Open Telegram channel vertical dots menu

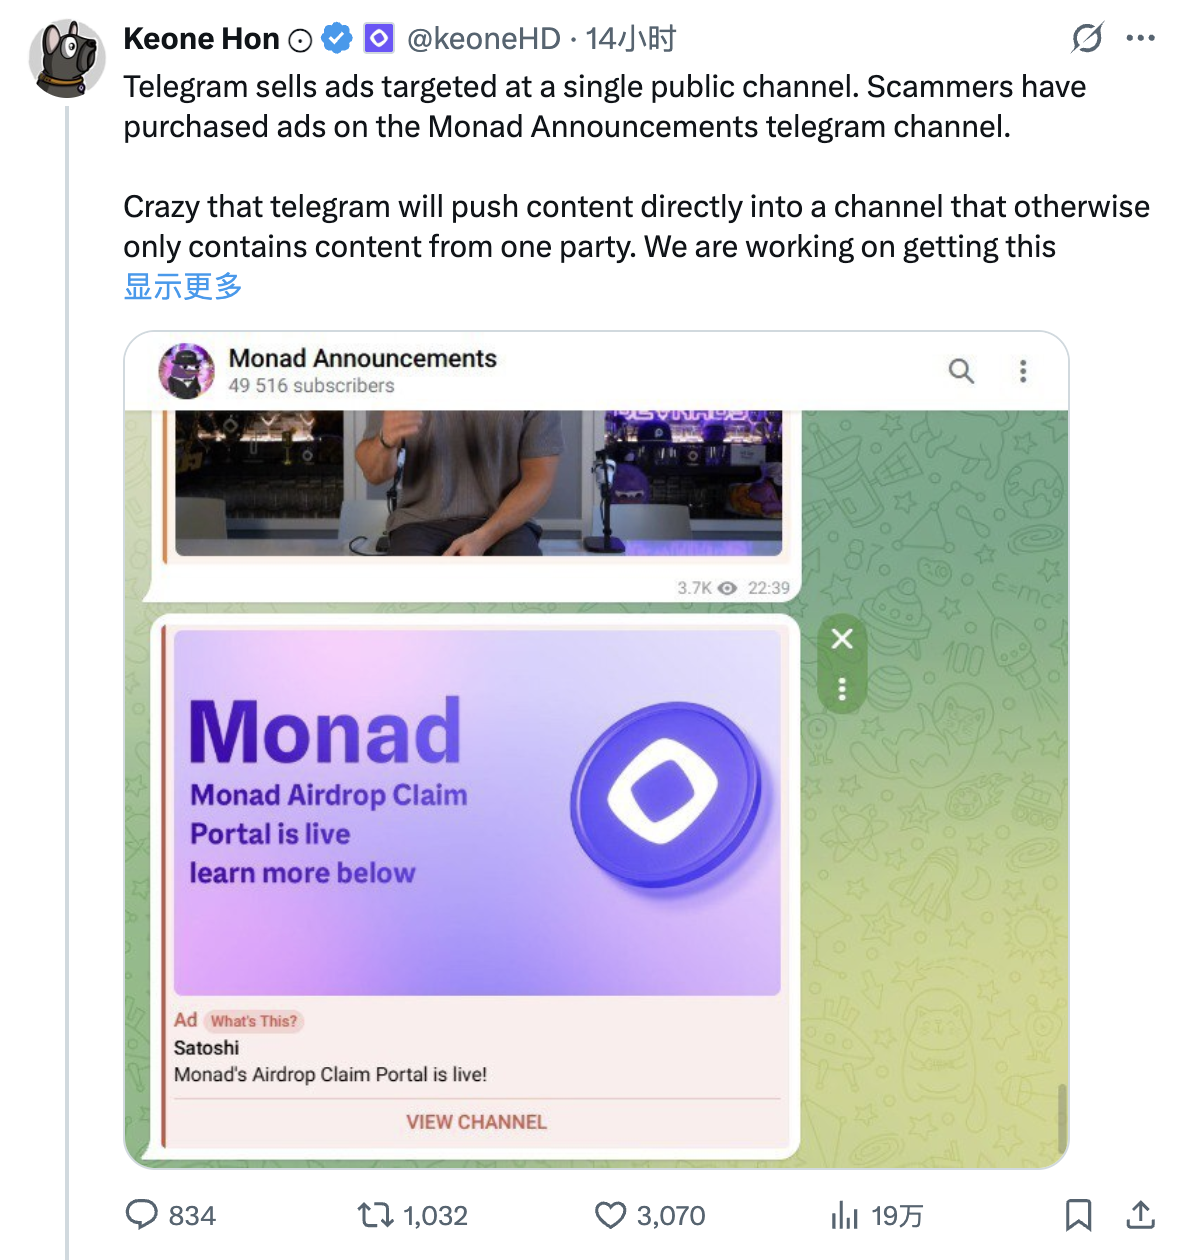point(1023,371)
